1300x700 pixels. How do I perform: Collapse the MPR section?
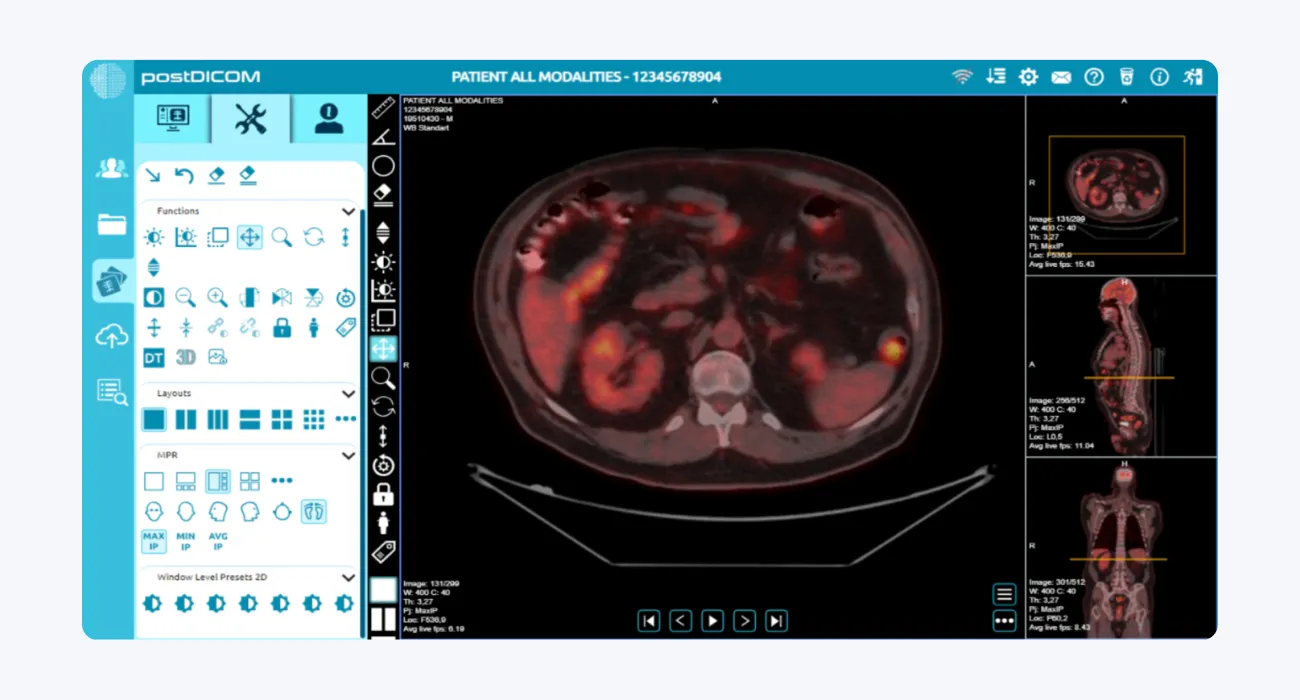click(x=349, y=455)
